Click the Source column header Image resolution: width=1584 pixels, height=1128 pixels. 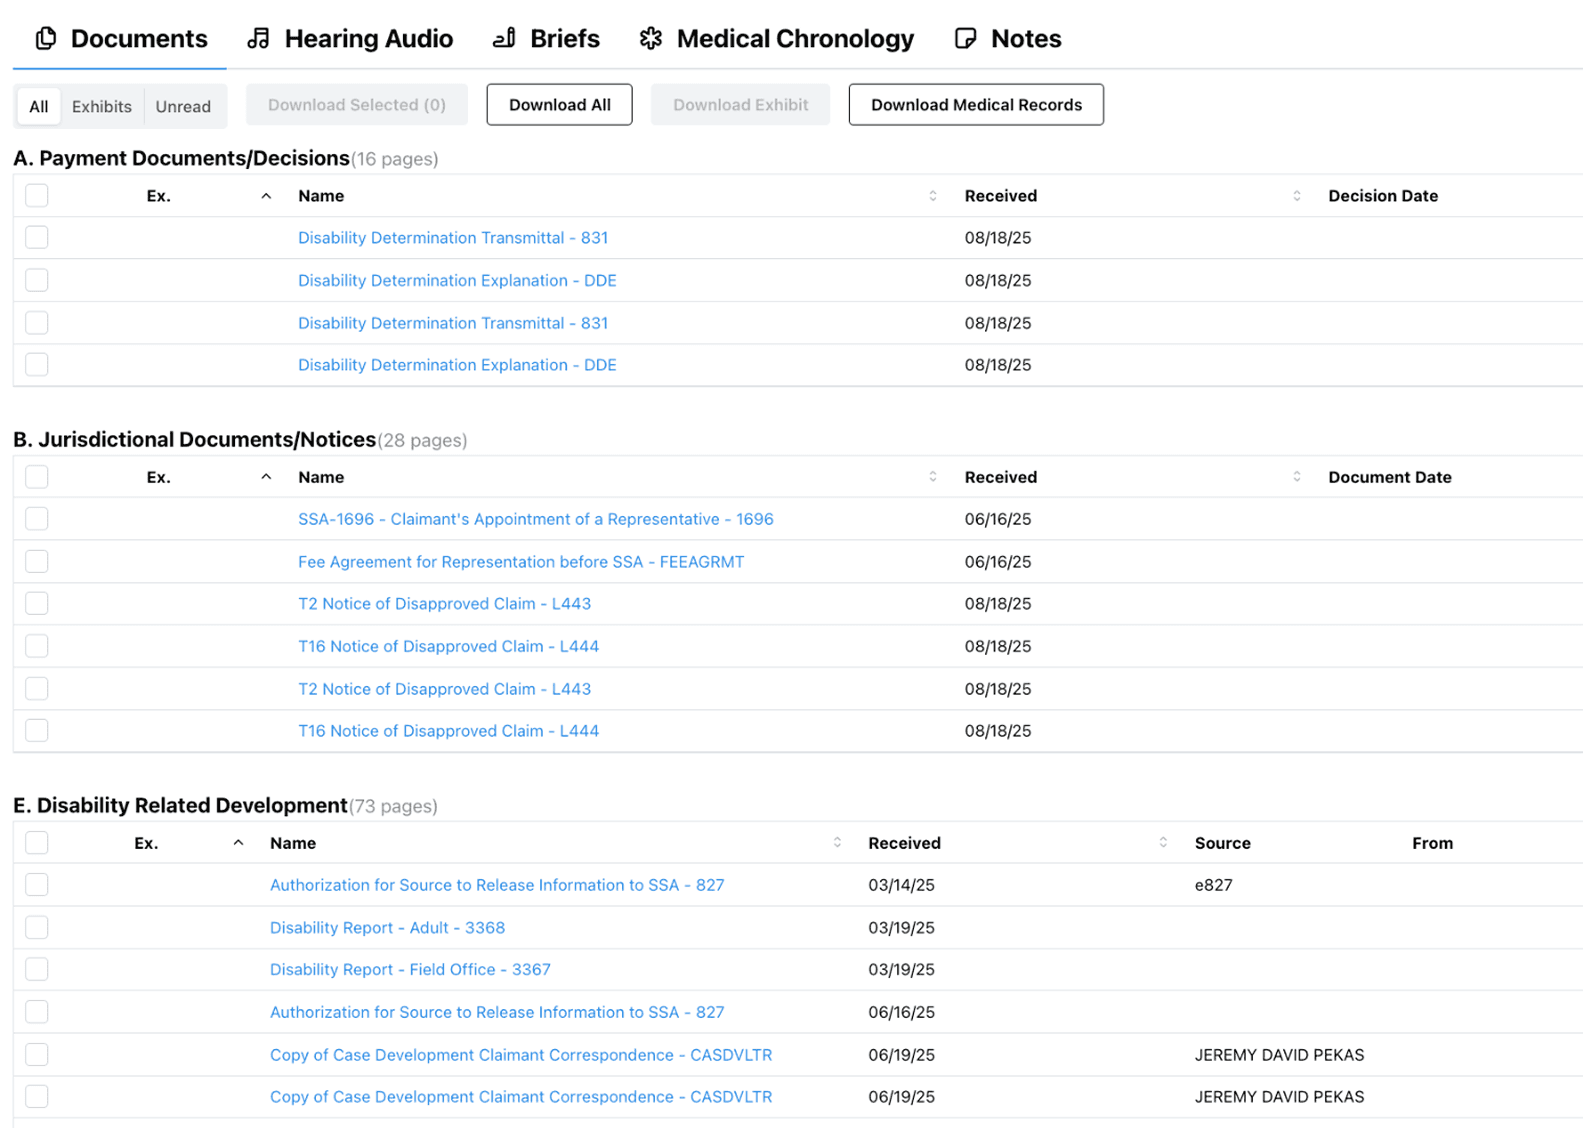[x=1222, y=843]
